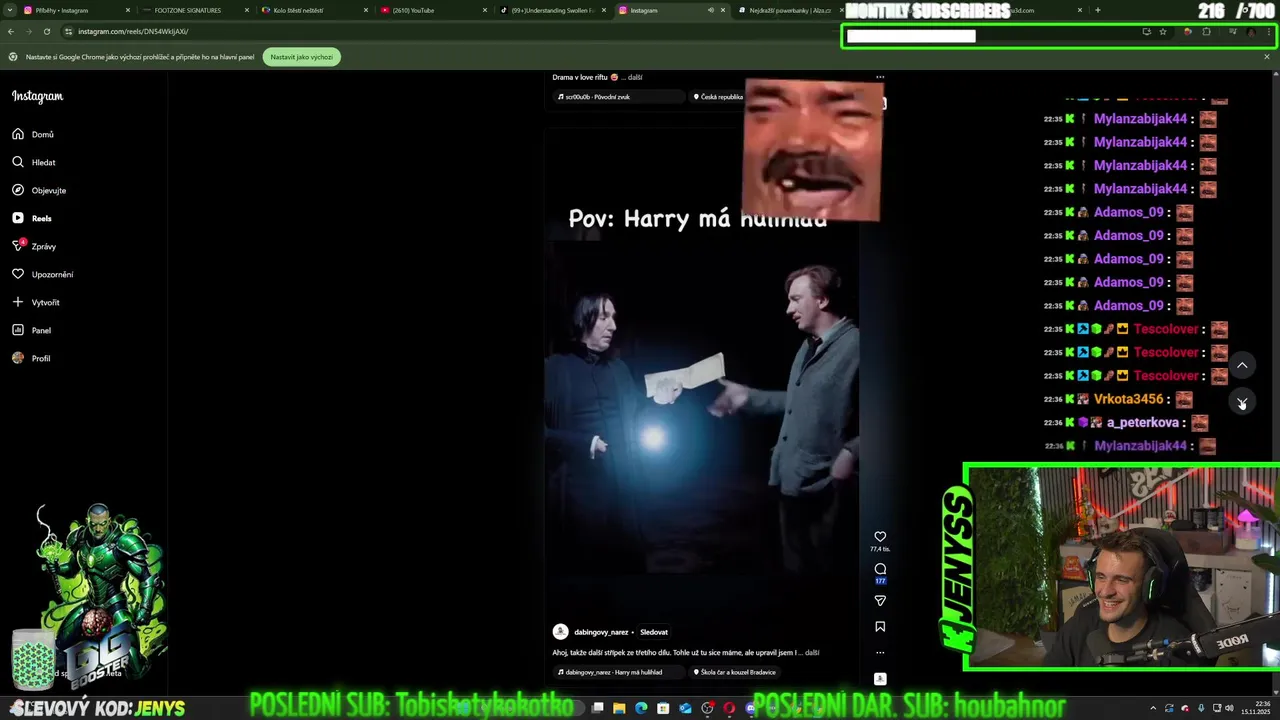
Task: Switch to 'Nejdražší powerbanky | Alza' tab
Action: [x=790, y=10]
